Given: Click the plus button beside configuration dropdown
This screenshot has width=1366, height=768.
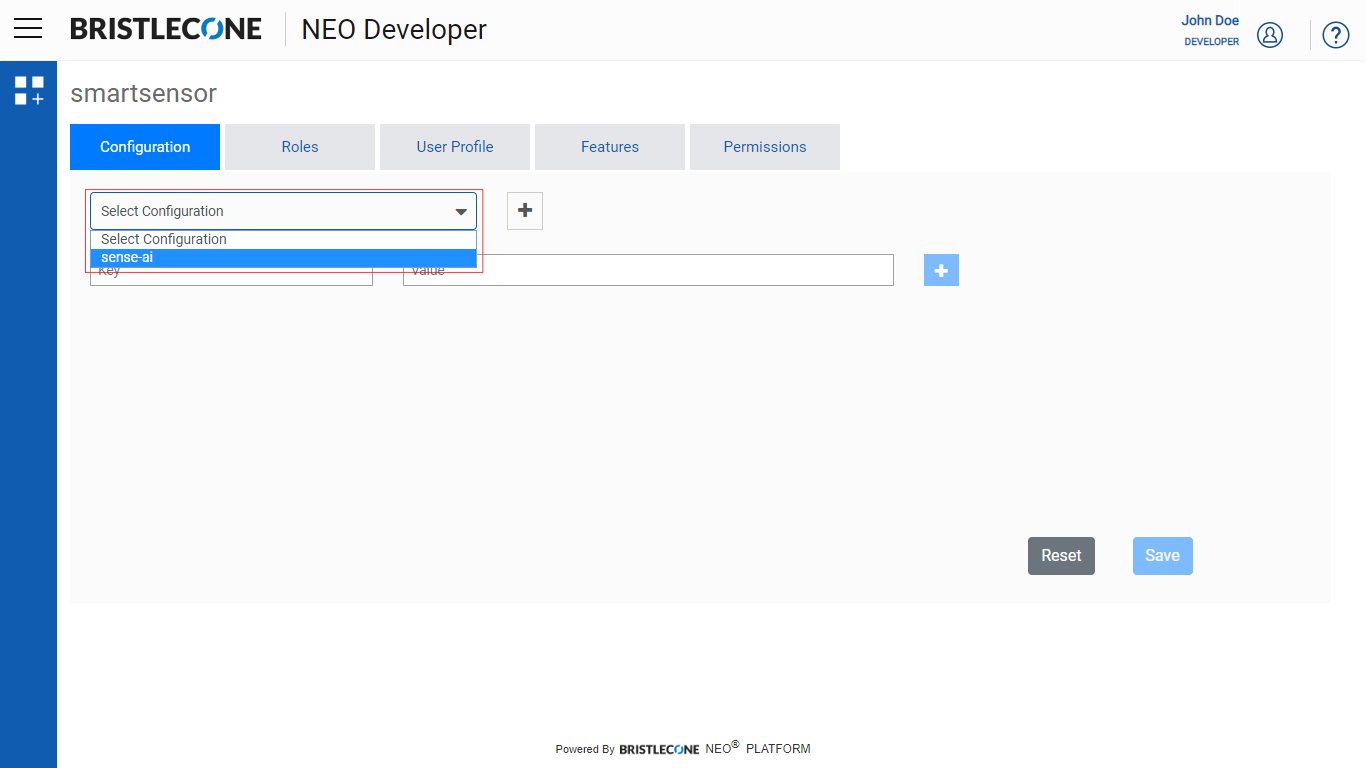Looking at the screenshot, I should pos(525,211).
